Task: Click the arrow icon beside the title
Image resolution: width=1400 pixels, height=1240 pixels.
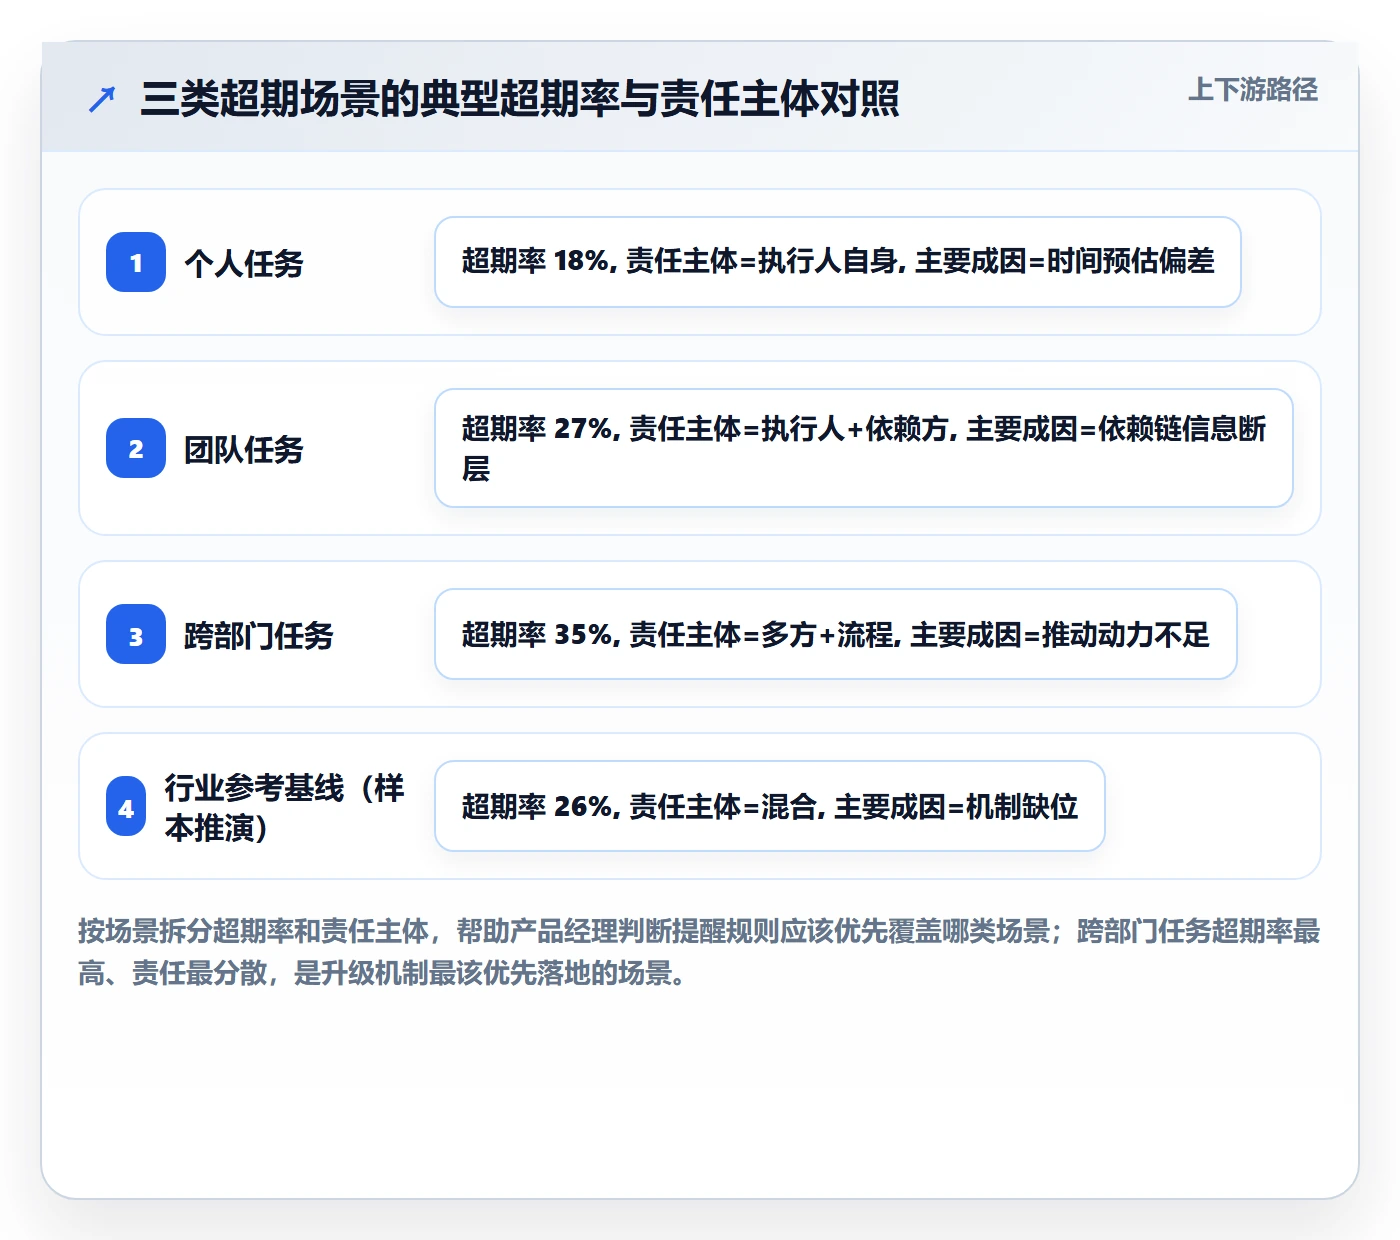Action: point(102,99)
